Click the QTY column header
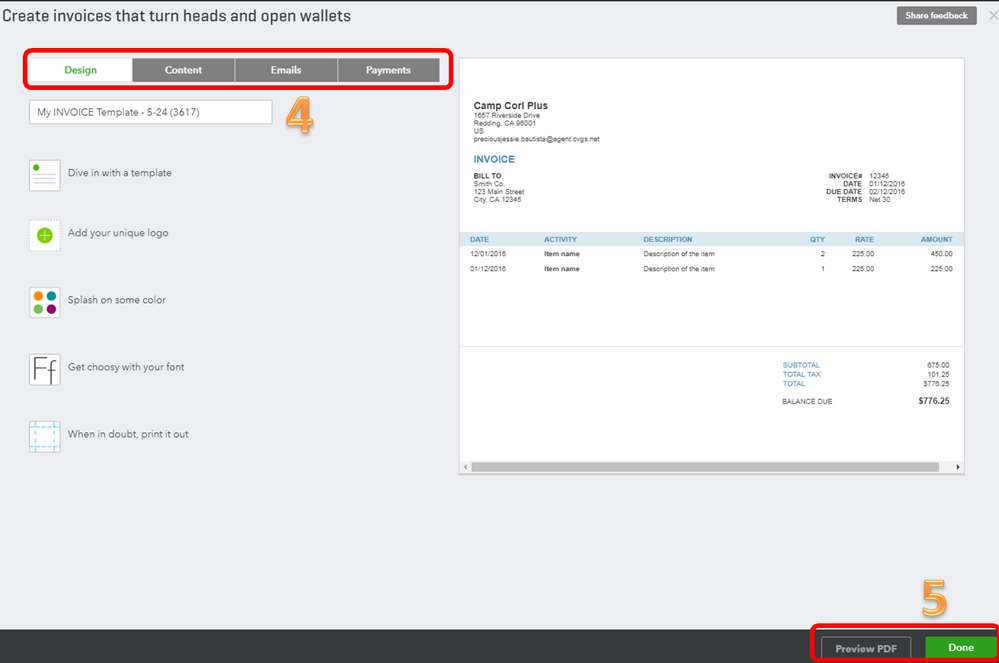This screenshot has width=999, height=663. (817, 239)
